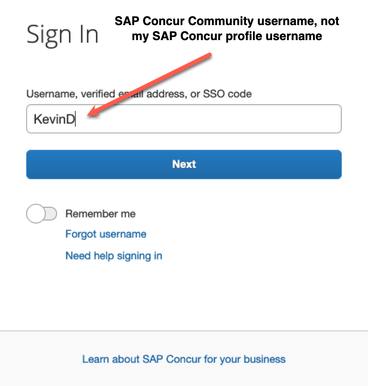The image size is (368, 386).
Task: Open the Need help signing in link
Action: [x=114, y=256]
